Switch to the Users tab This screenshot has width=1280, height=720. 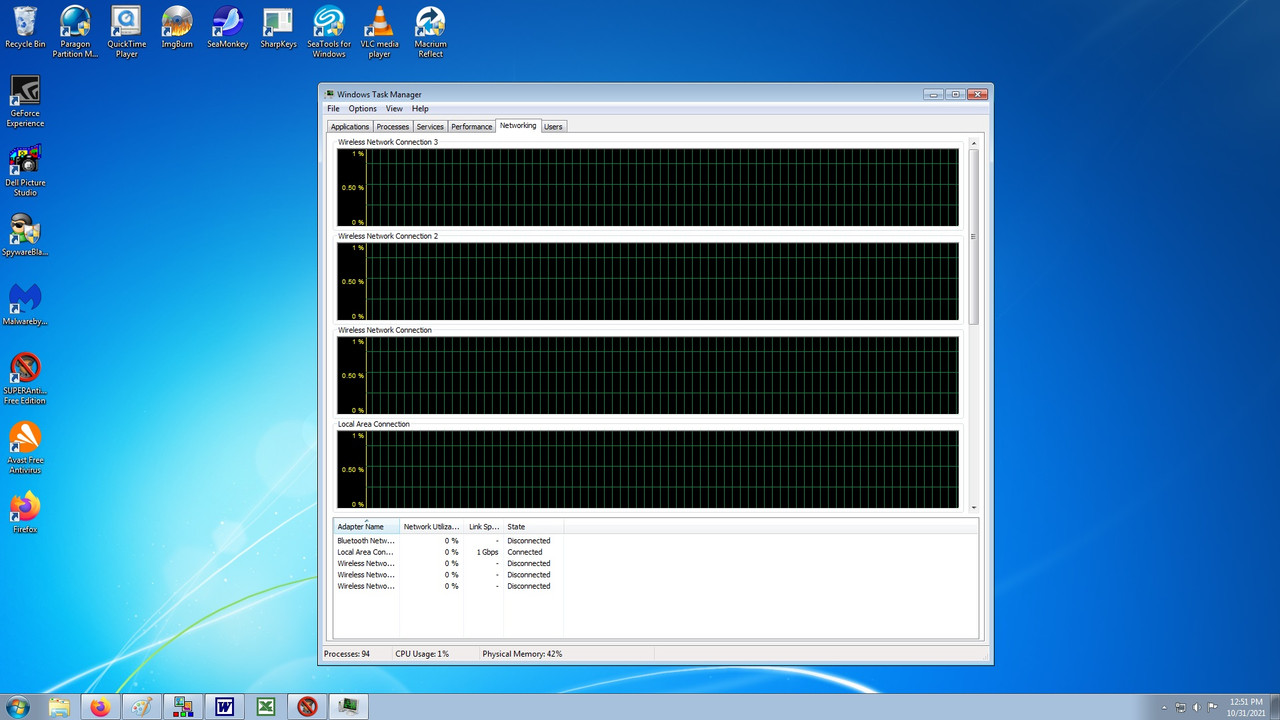[x=553, y=127]
